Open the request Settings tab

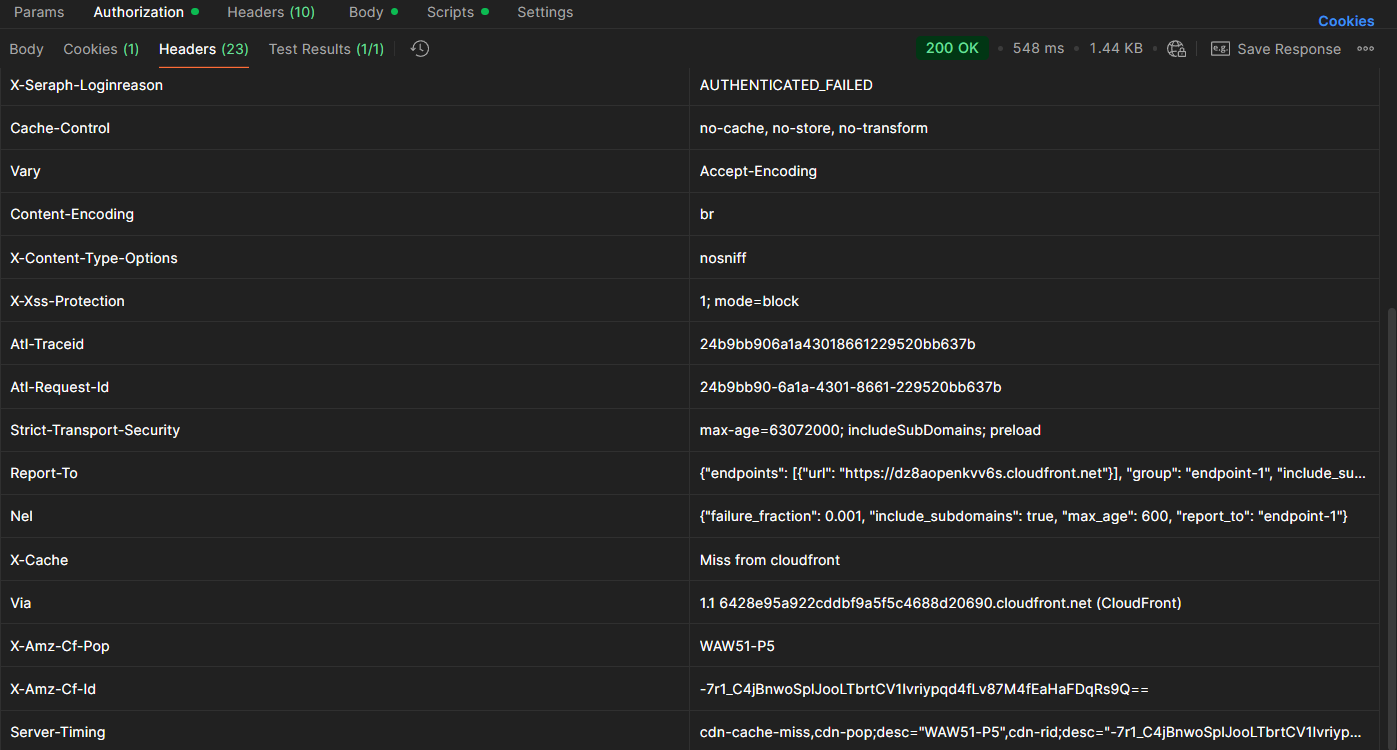545,12
